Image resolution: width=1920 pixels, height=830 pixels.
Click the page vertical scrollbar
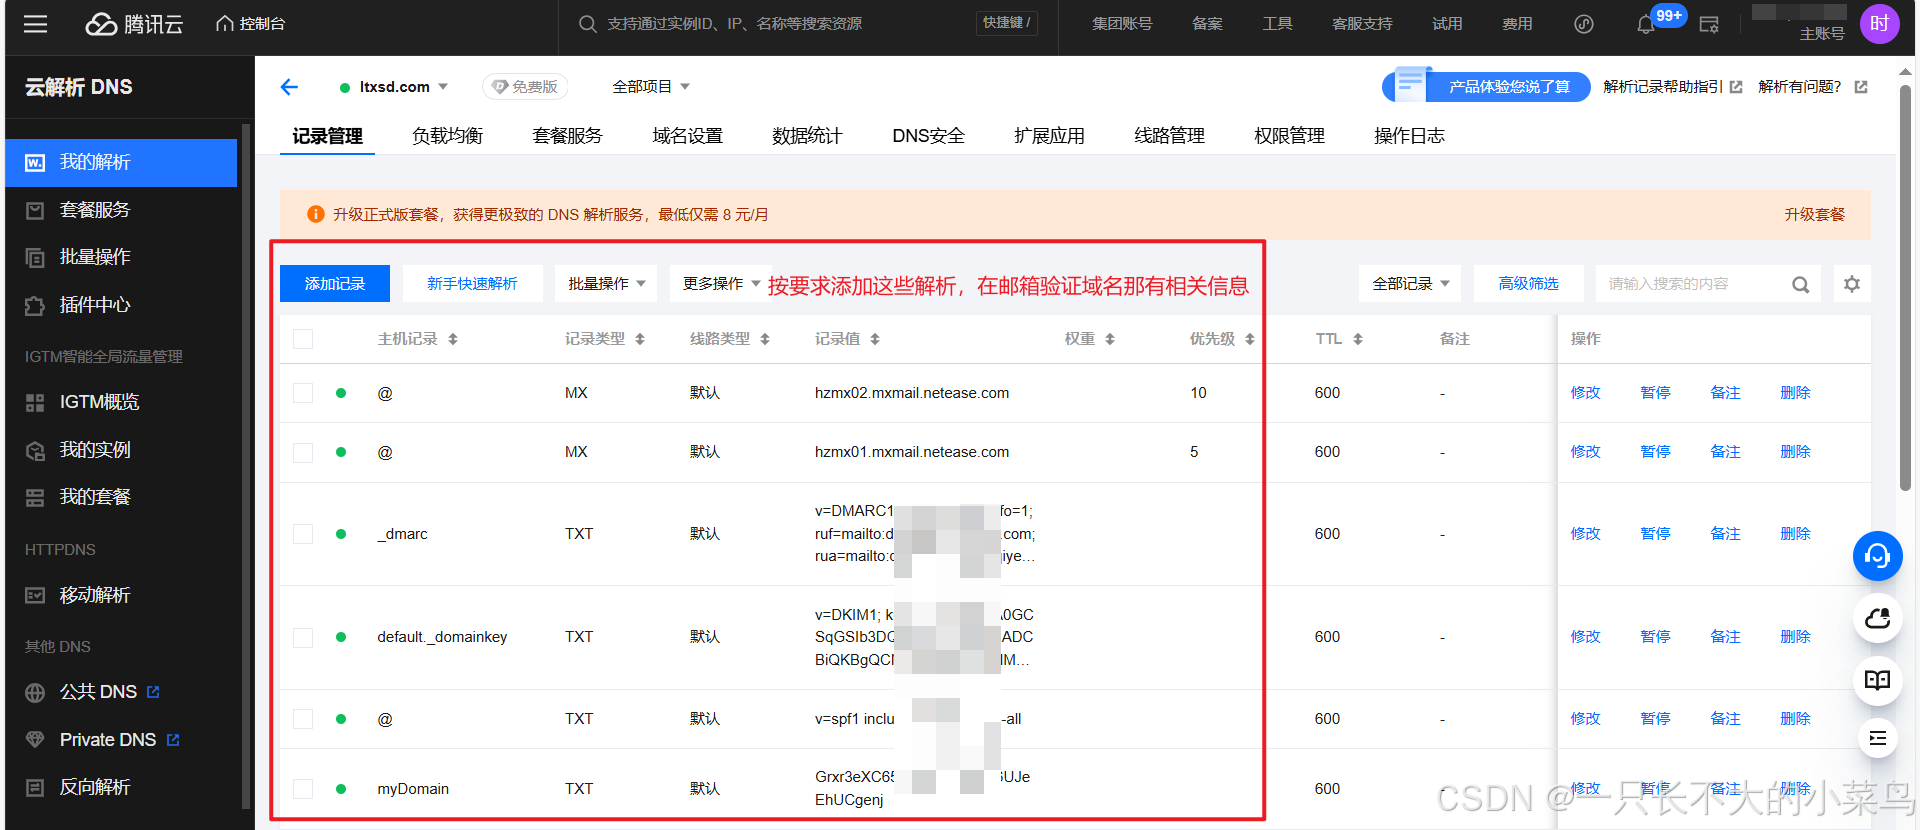(x=1905, y=290)
